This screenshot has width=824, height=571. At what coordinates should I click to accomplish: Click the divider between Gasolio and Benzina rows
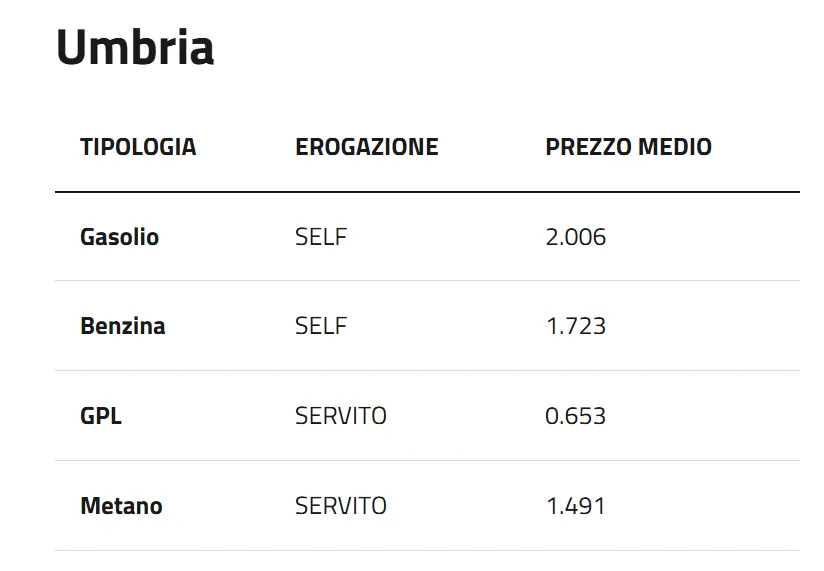[x=427, y=281]
